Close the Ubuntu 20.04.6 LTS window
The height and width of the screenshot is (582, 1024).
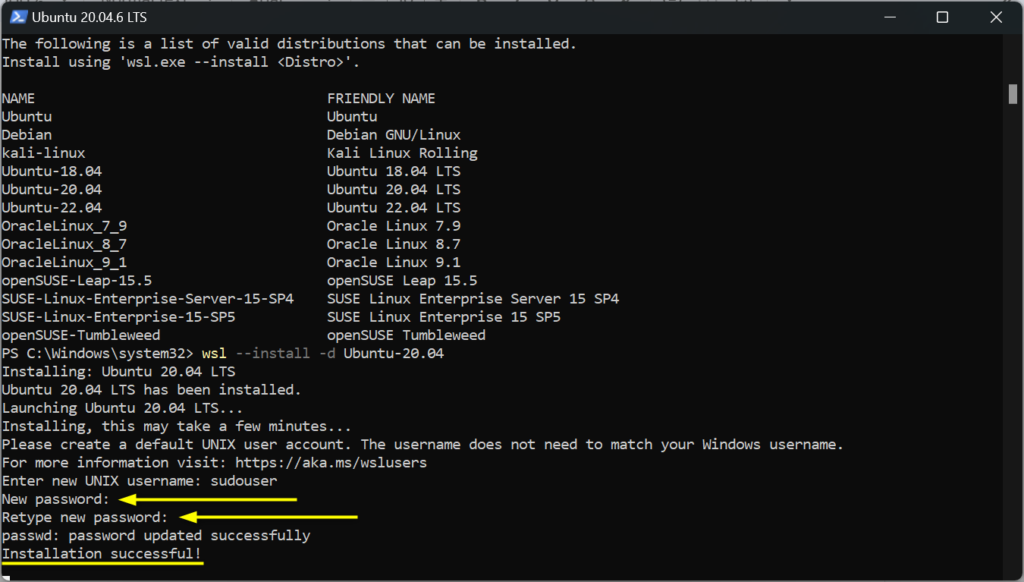[x=993, y=16]
